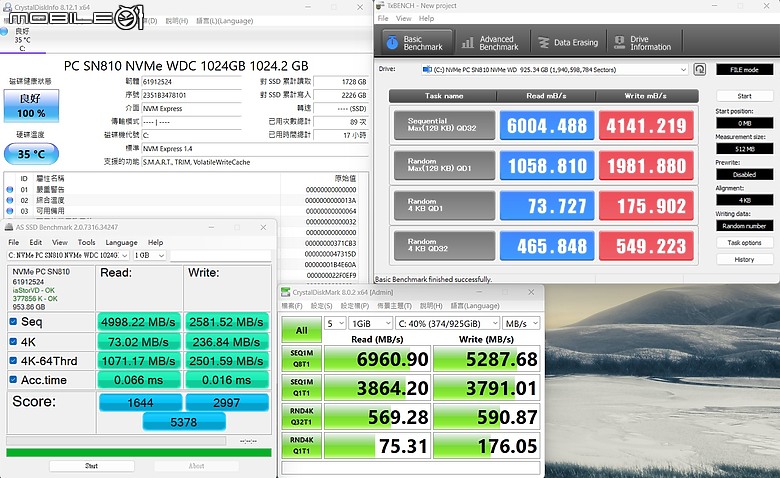Open History in TxBENCH

click(x=744, y=260)
